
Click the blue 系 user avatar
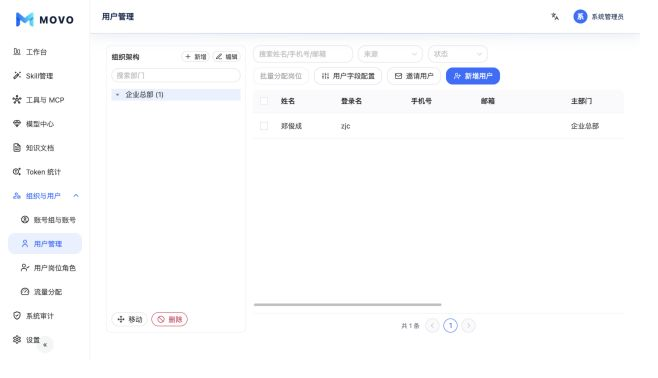click(580, 17)
